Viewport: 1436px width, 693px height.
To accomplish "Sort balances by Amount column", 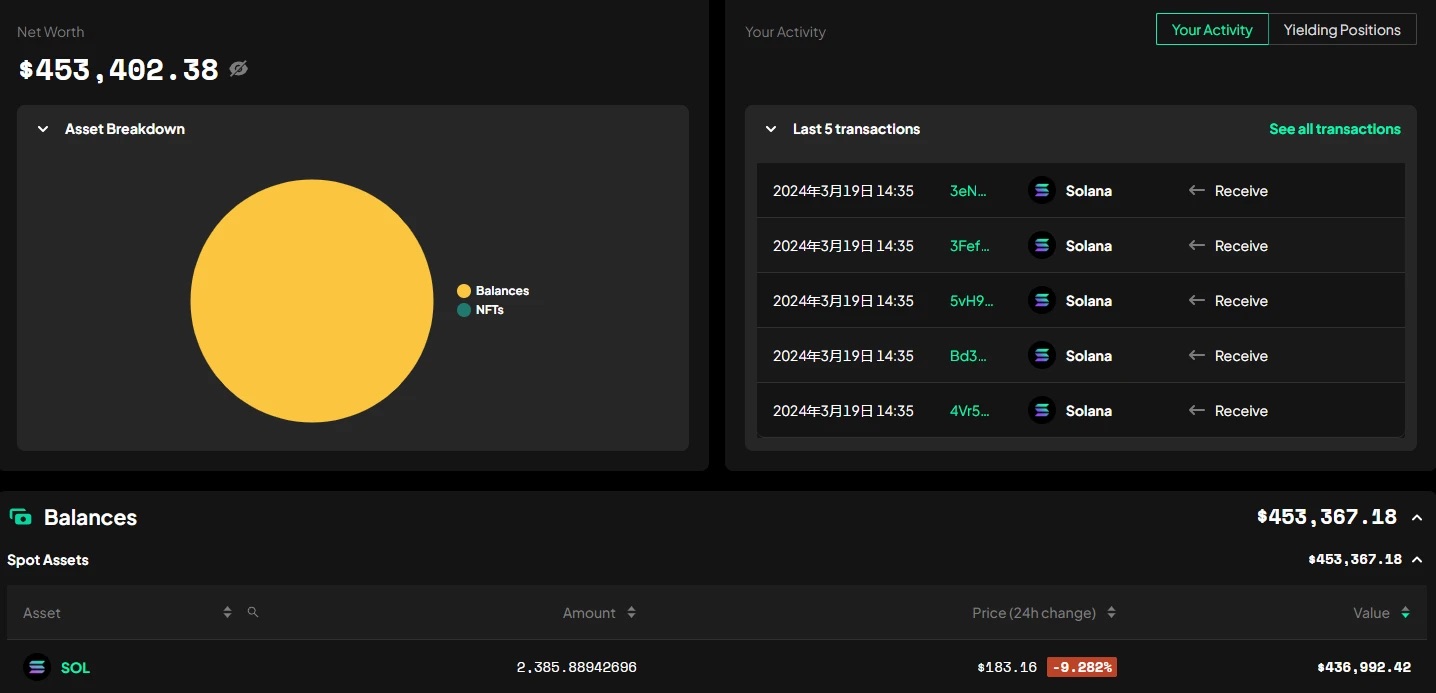I will 631,613.
